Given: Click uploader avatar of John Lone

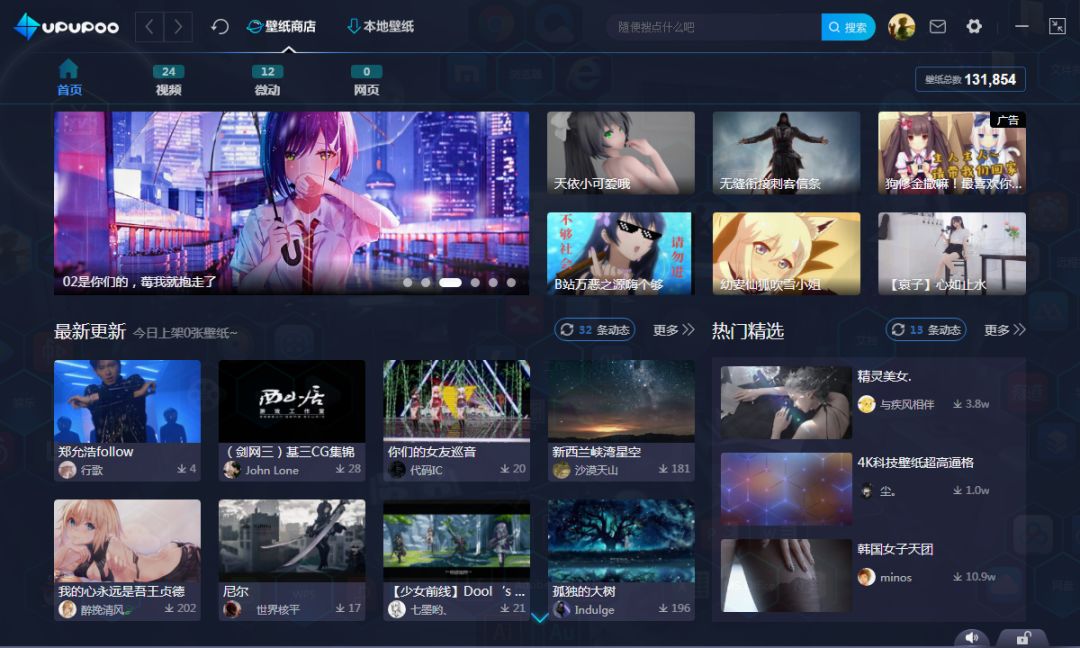Looking at the screenshot, I should (232, 470).
